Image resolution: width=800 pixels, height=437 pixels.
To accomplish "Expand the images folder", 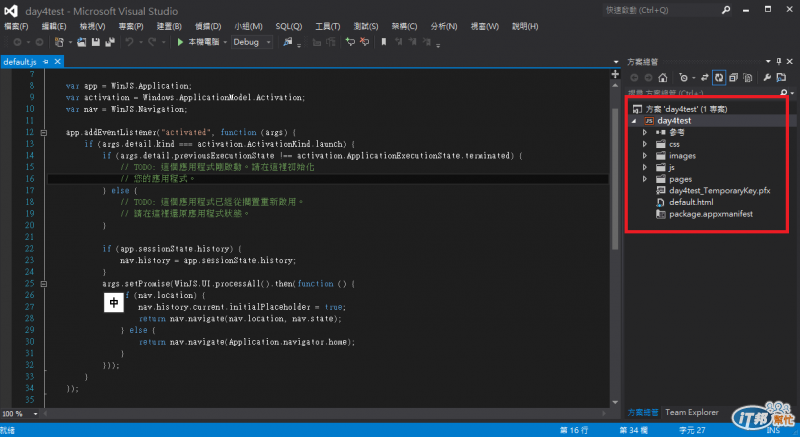I will (x=645, y=156).
